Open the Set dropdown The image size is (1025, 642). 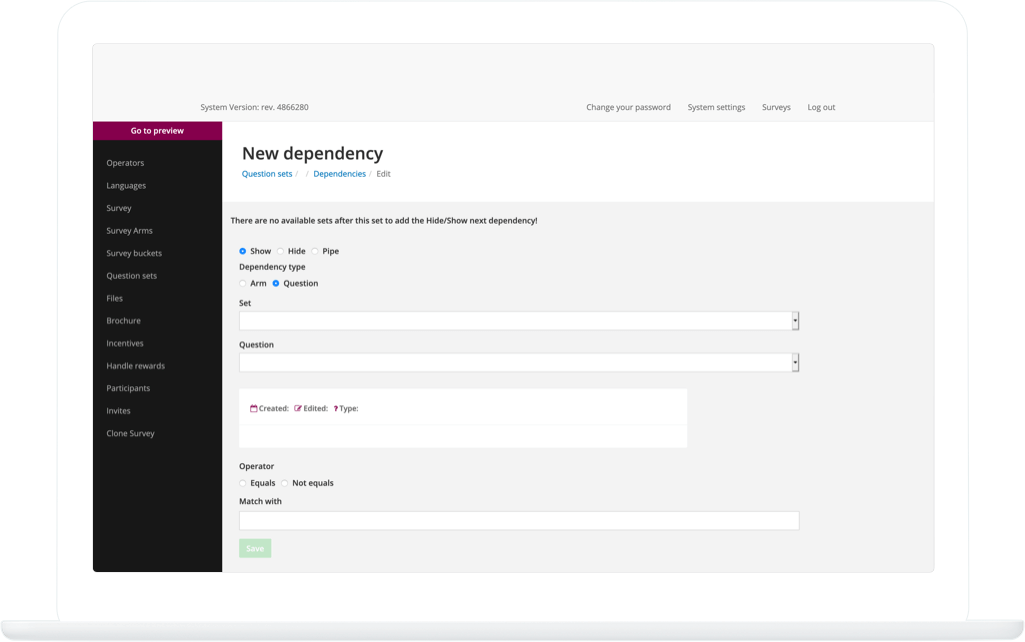click(x=519, y=321)
